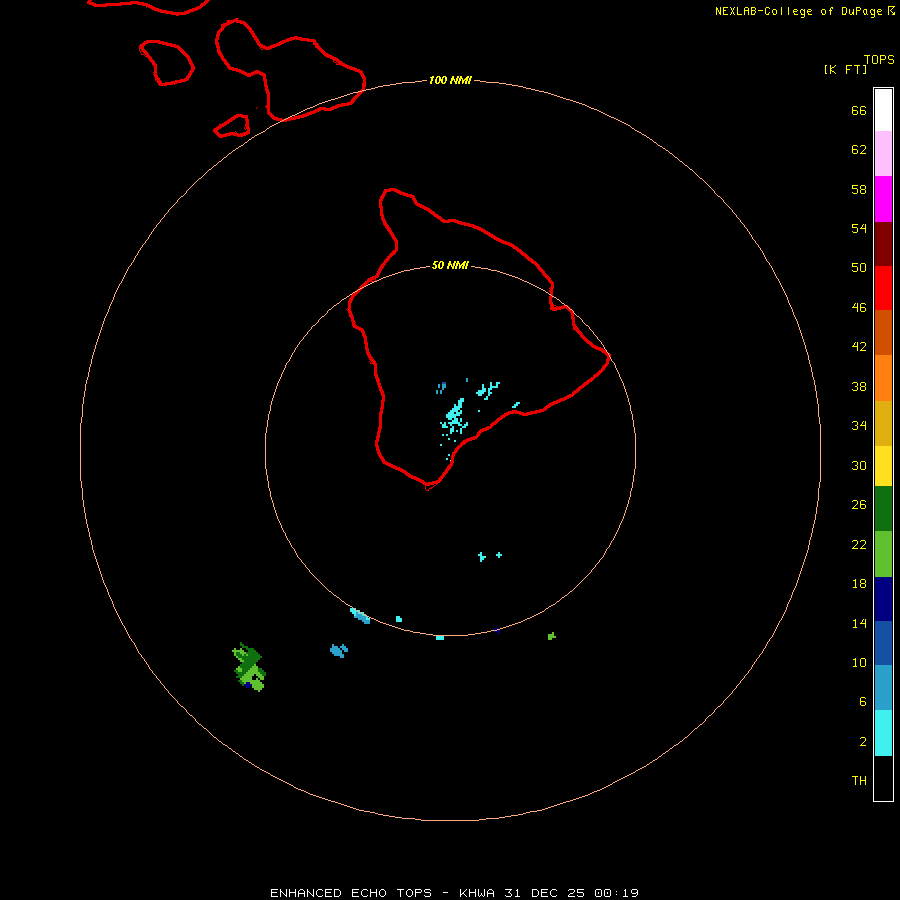Click the "100 NMI" range ring label
Image resolution: width=900 pixels, height=900 pixels.
[x=450, y=80]
